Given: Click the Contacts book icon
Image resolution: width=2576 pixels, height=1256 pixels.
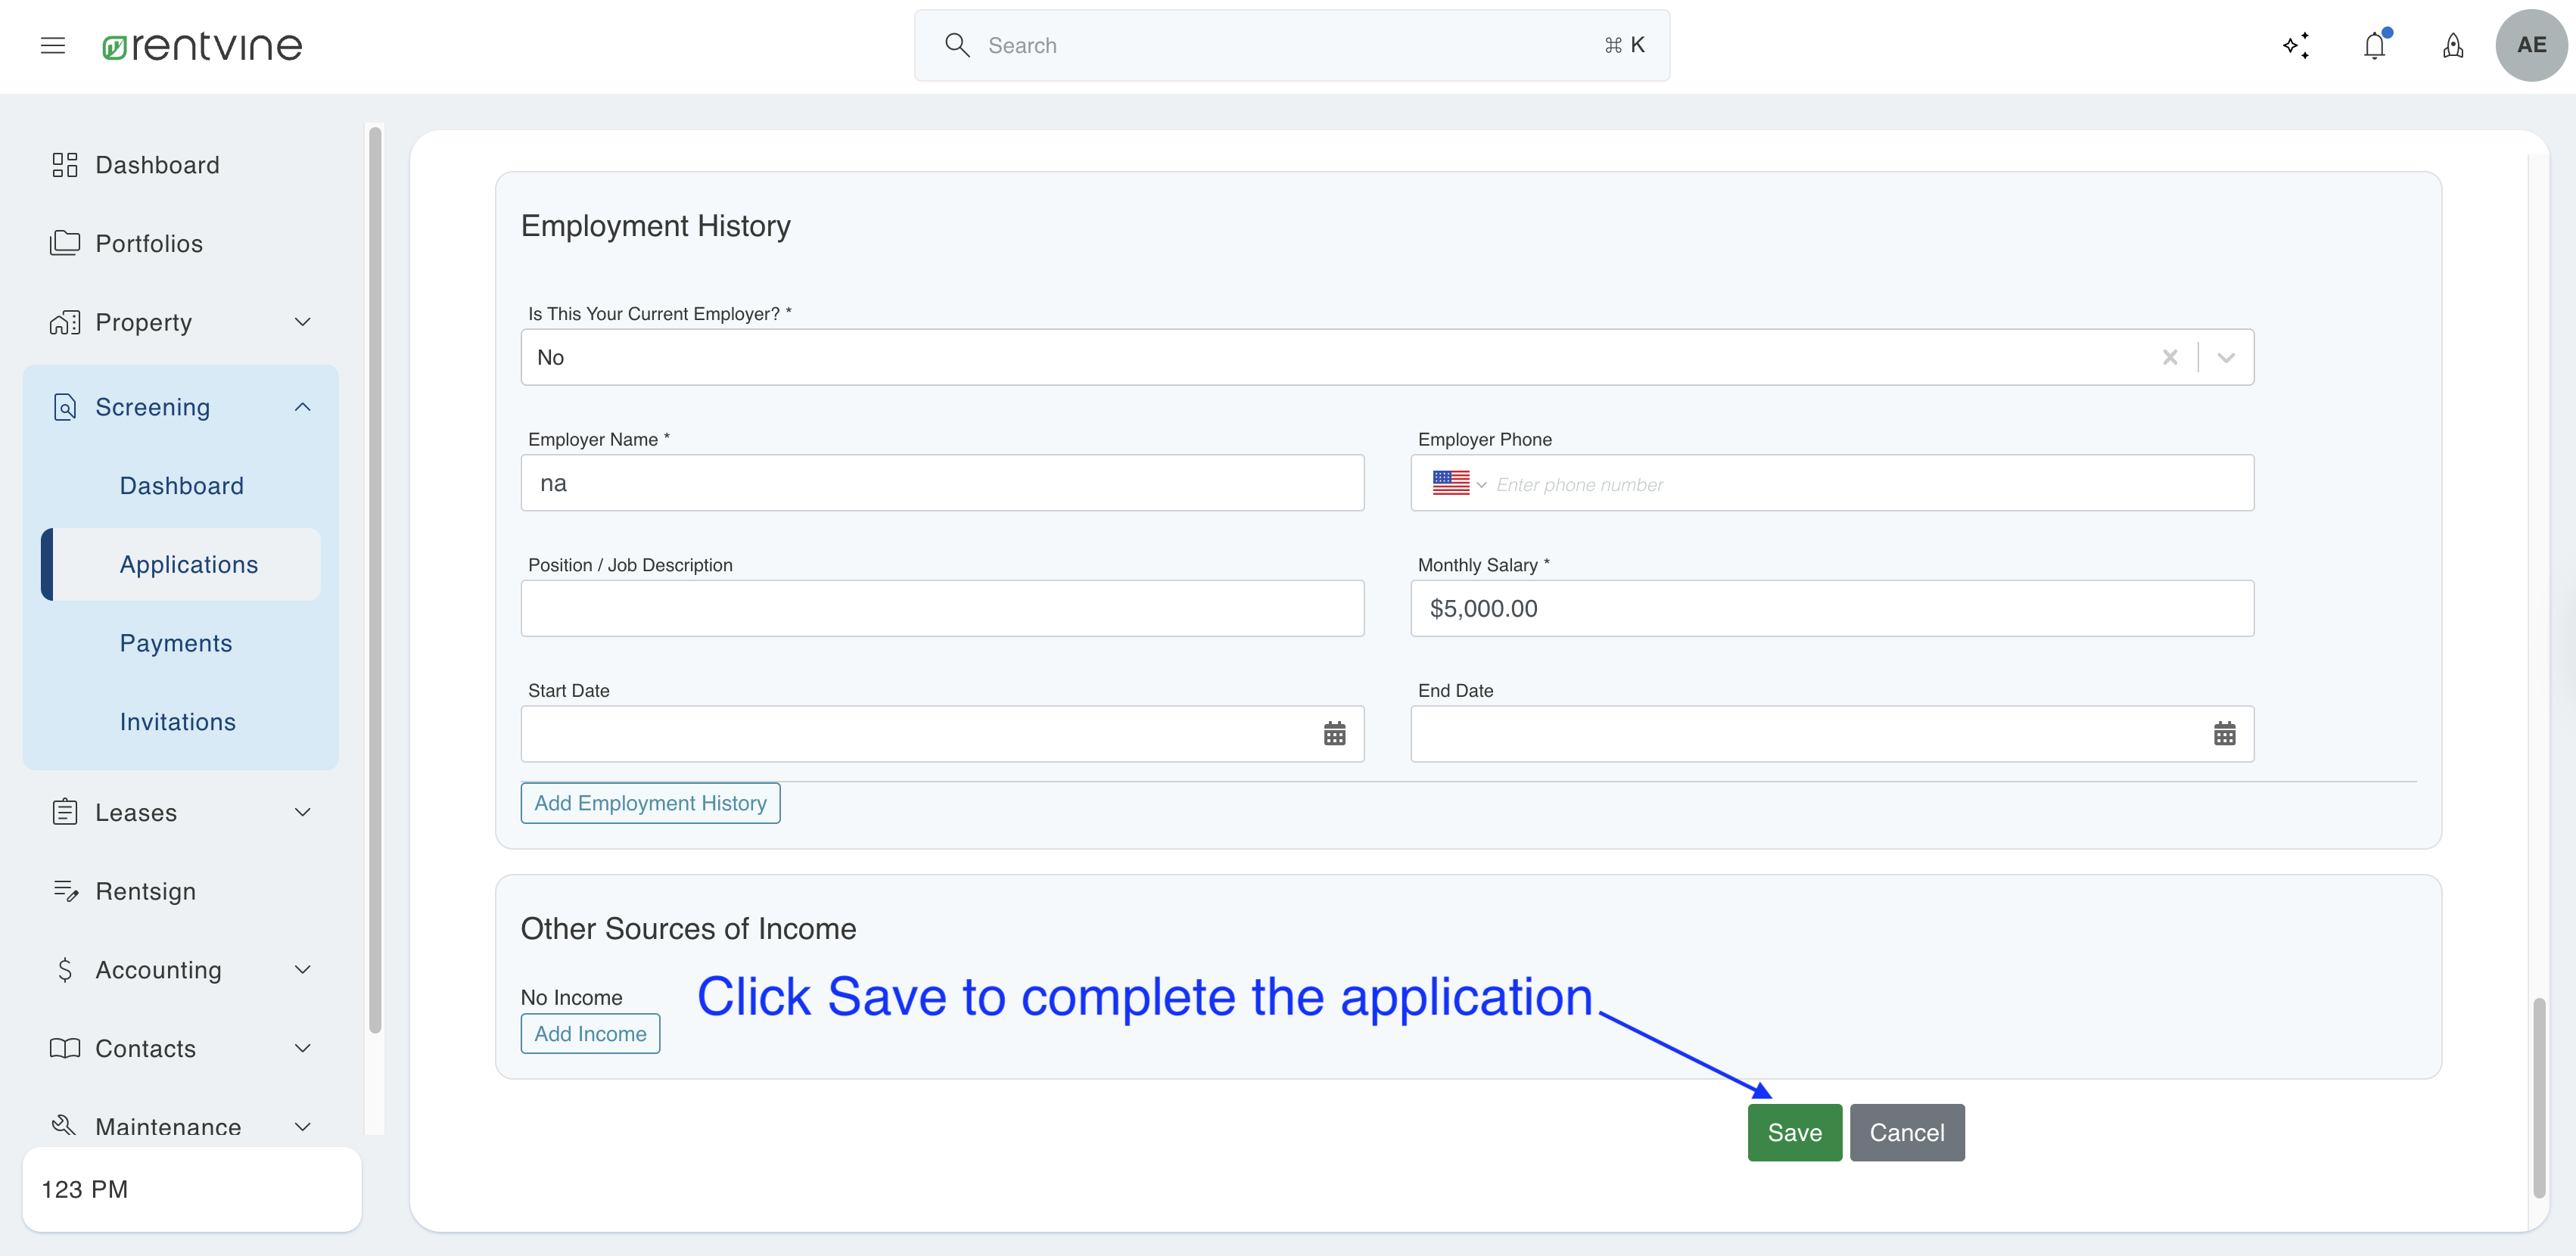Looking at the screenshot, I should tap(65, 1048).
